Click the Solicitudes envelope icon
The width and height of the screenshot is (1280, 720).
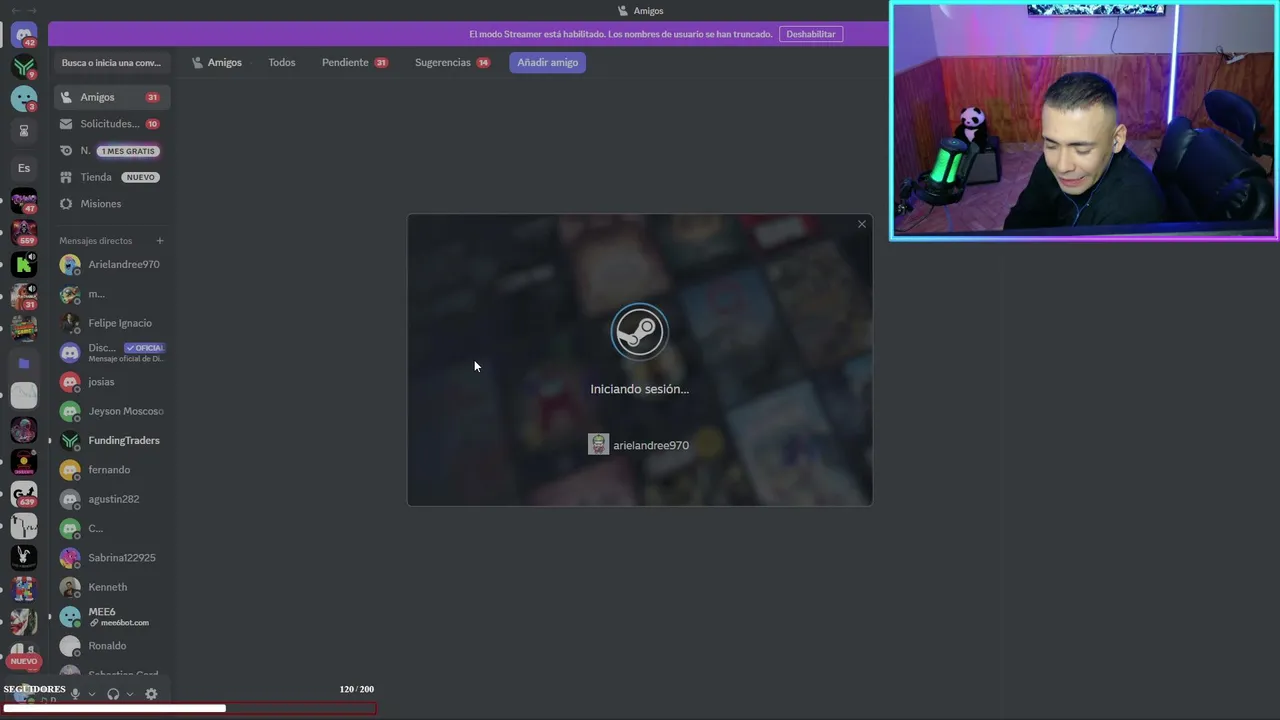(x=66, y=124)
